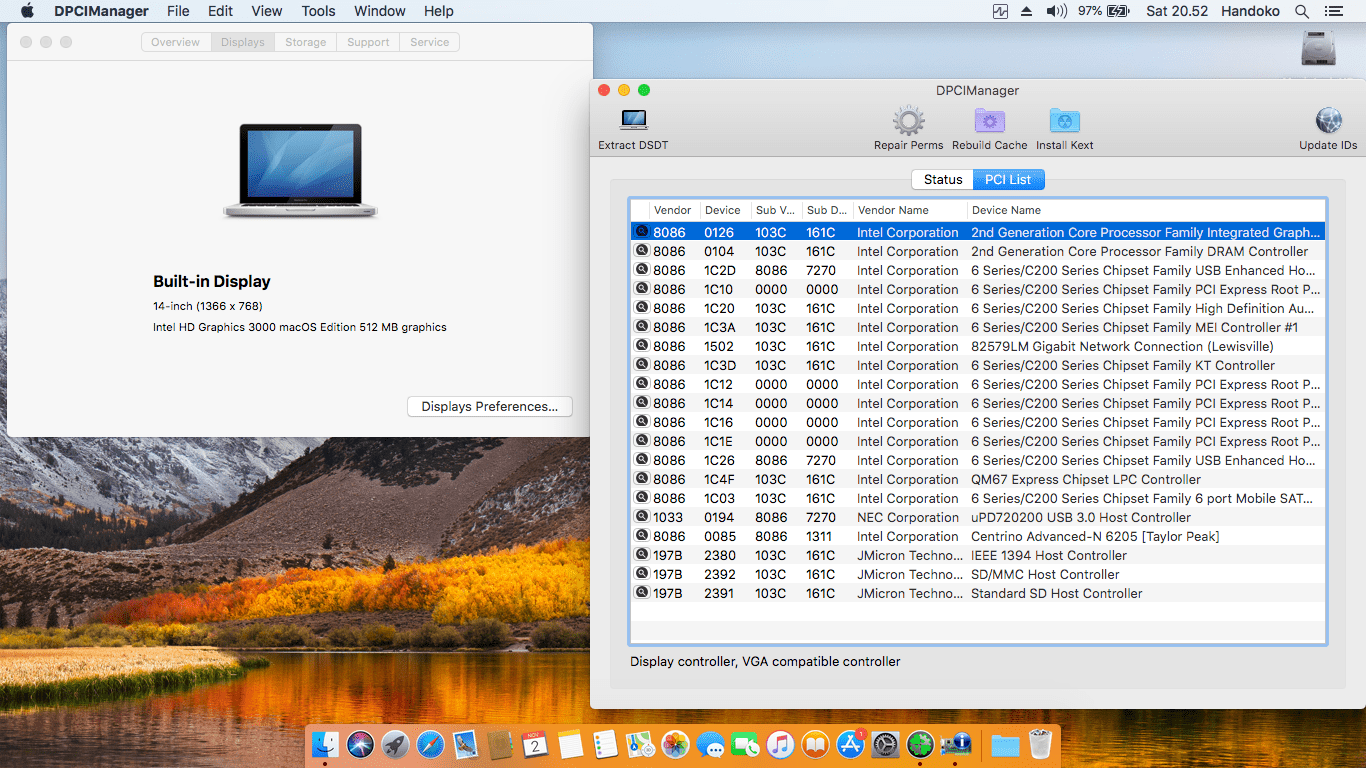Sort PCI list by Vendor column header

point(673,210)
